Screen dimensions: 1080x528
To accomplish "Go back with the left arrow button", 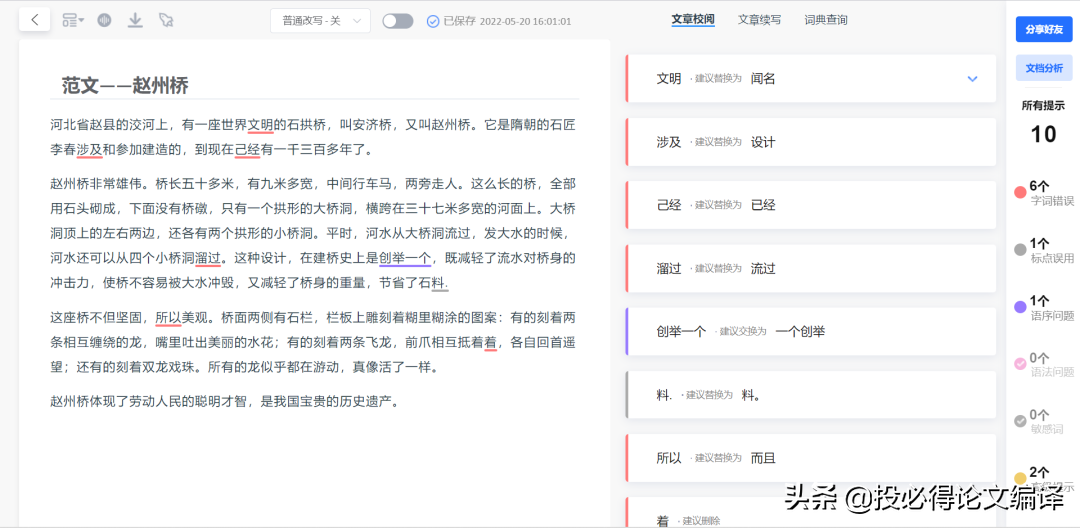I will [x=34, y=20].
